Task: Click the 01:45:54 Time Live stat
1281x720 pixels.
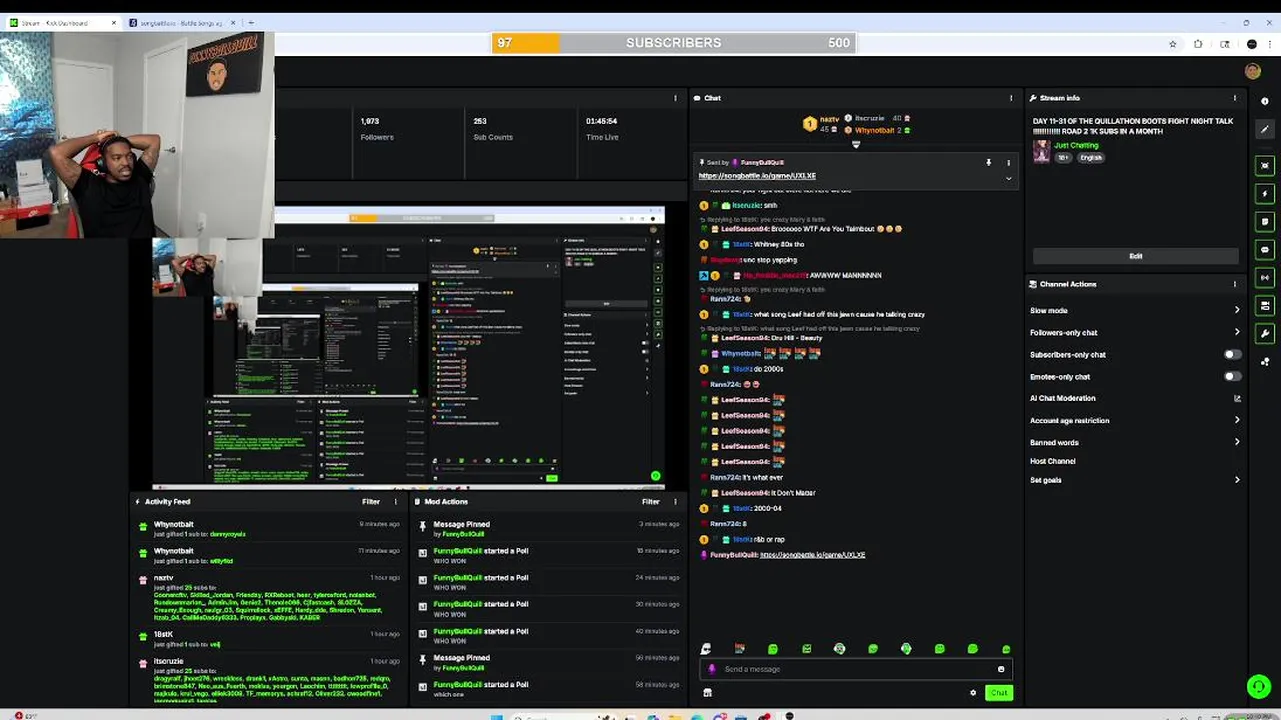Action: (602, 128)
